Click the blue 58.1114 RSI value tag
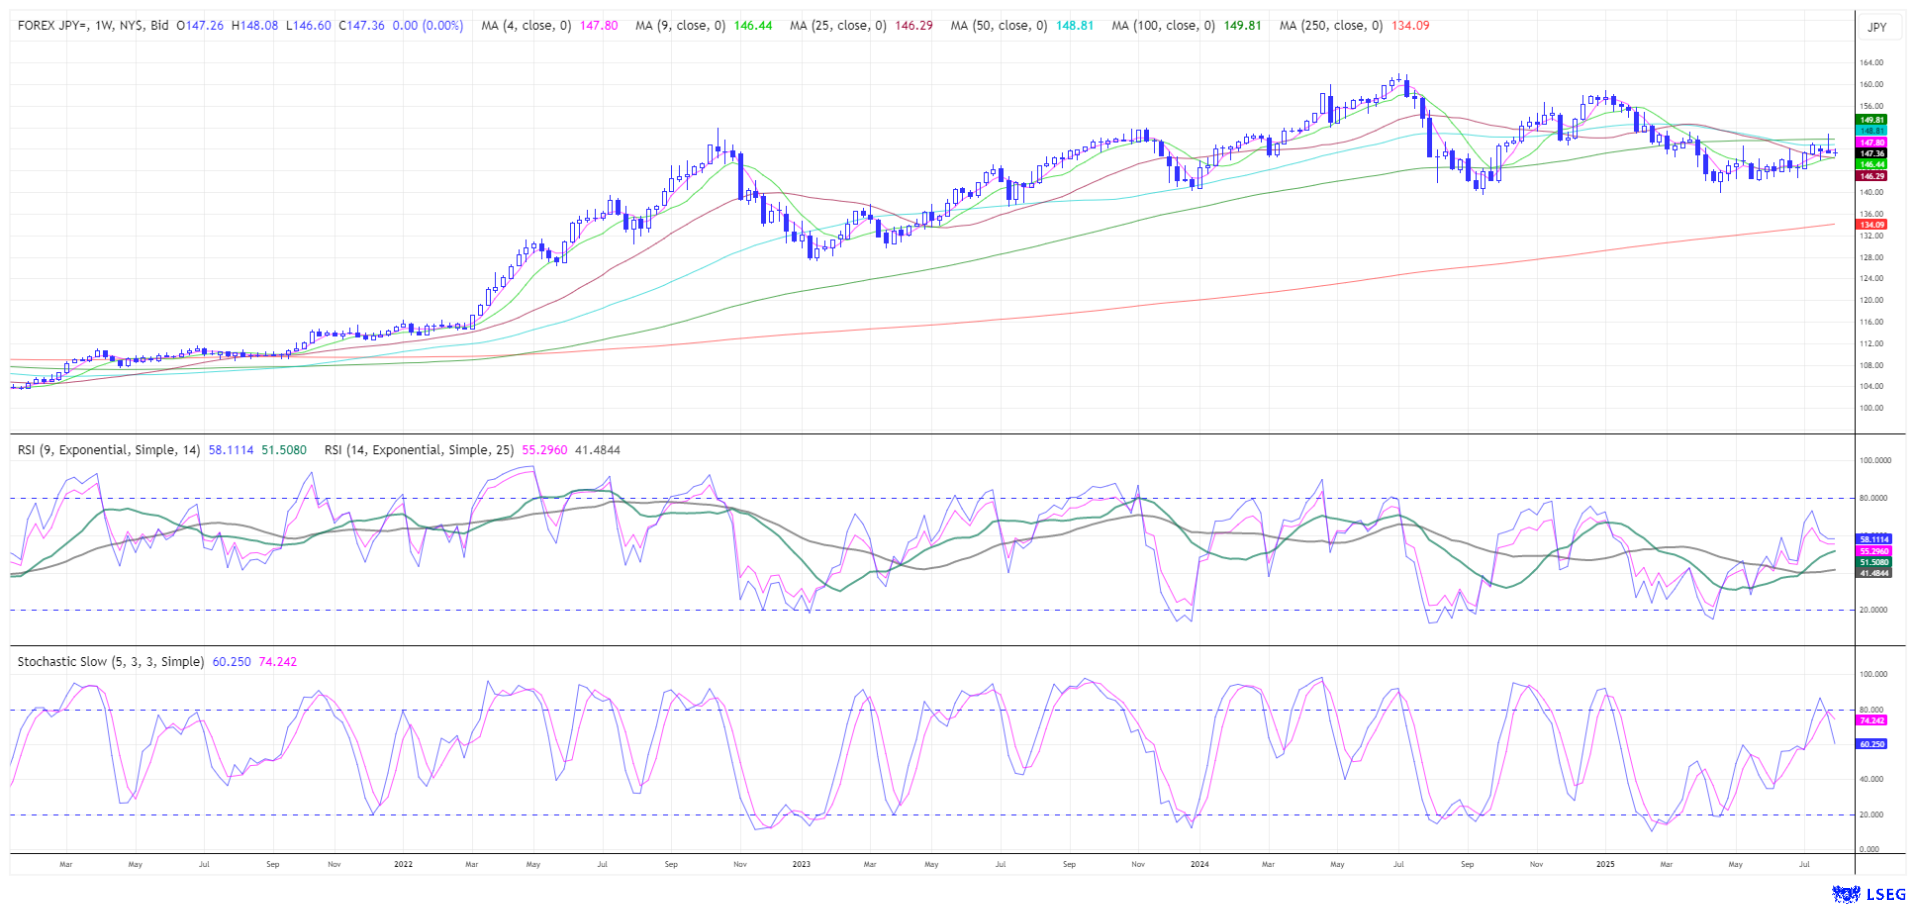Image resolution: width=1916 pixels, height=905 pixels. [x=1873, y=539]
